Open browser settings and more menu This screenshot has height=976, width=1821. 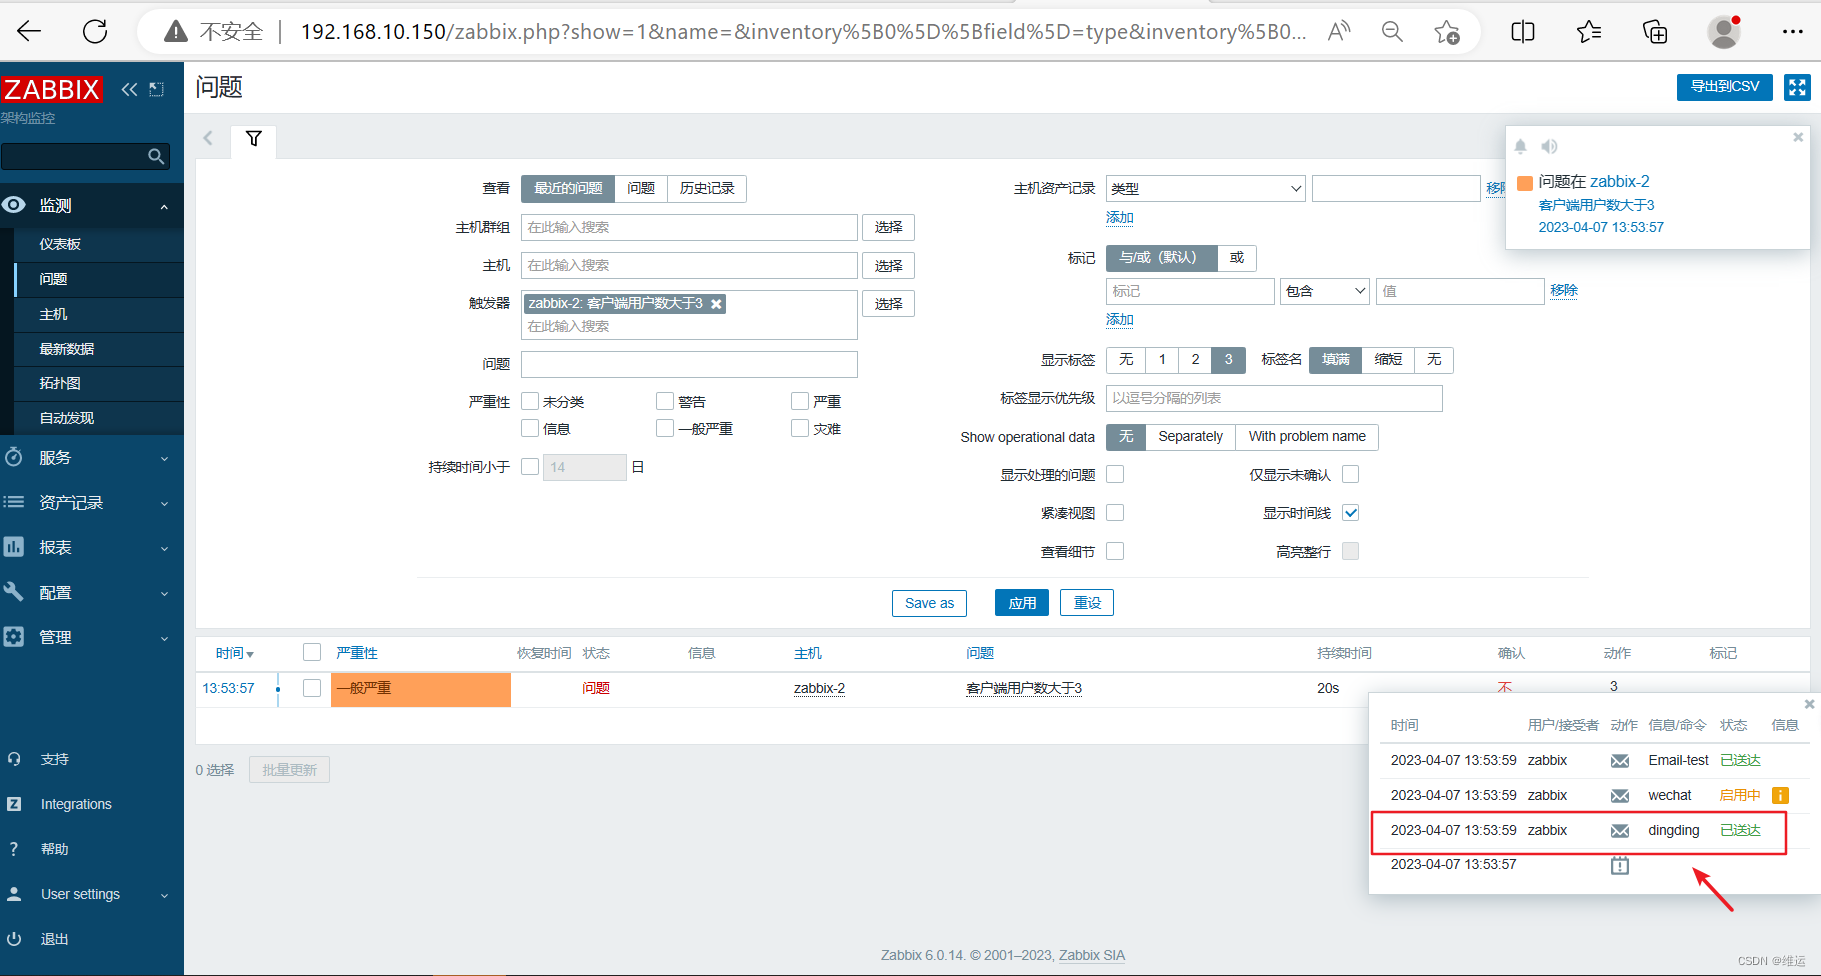tap(1792, 32)
